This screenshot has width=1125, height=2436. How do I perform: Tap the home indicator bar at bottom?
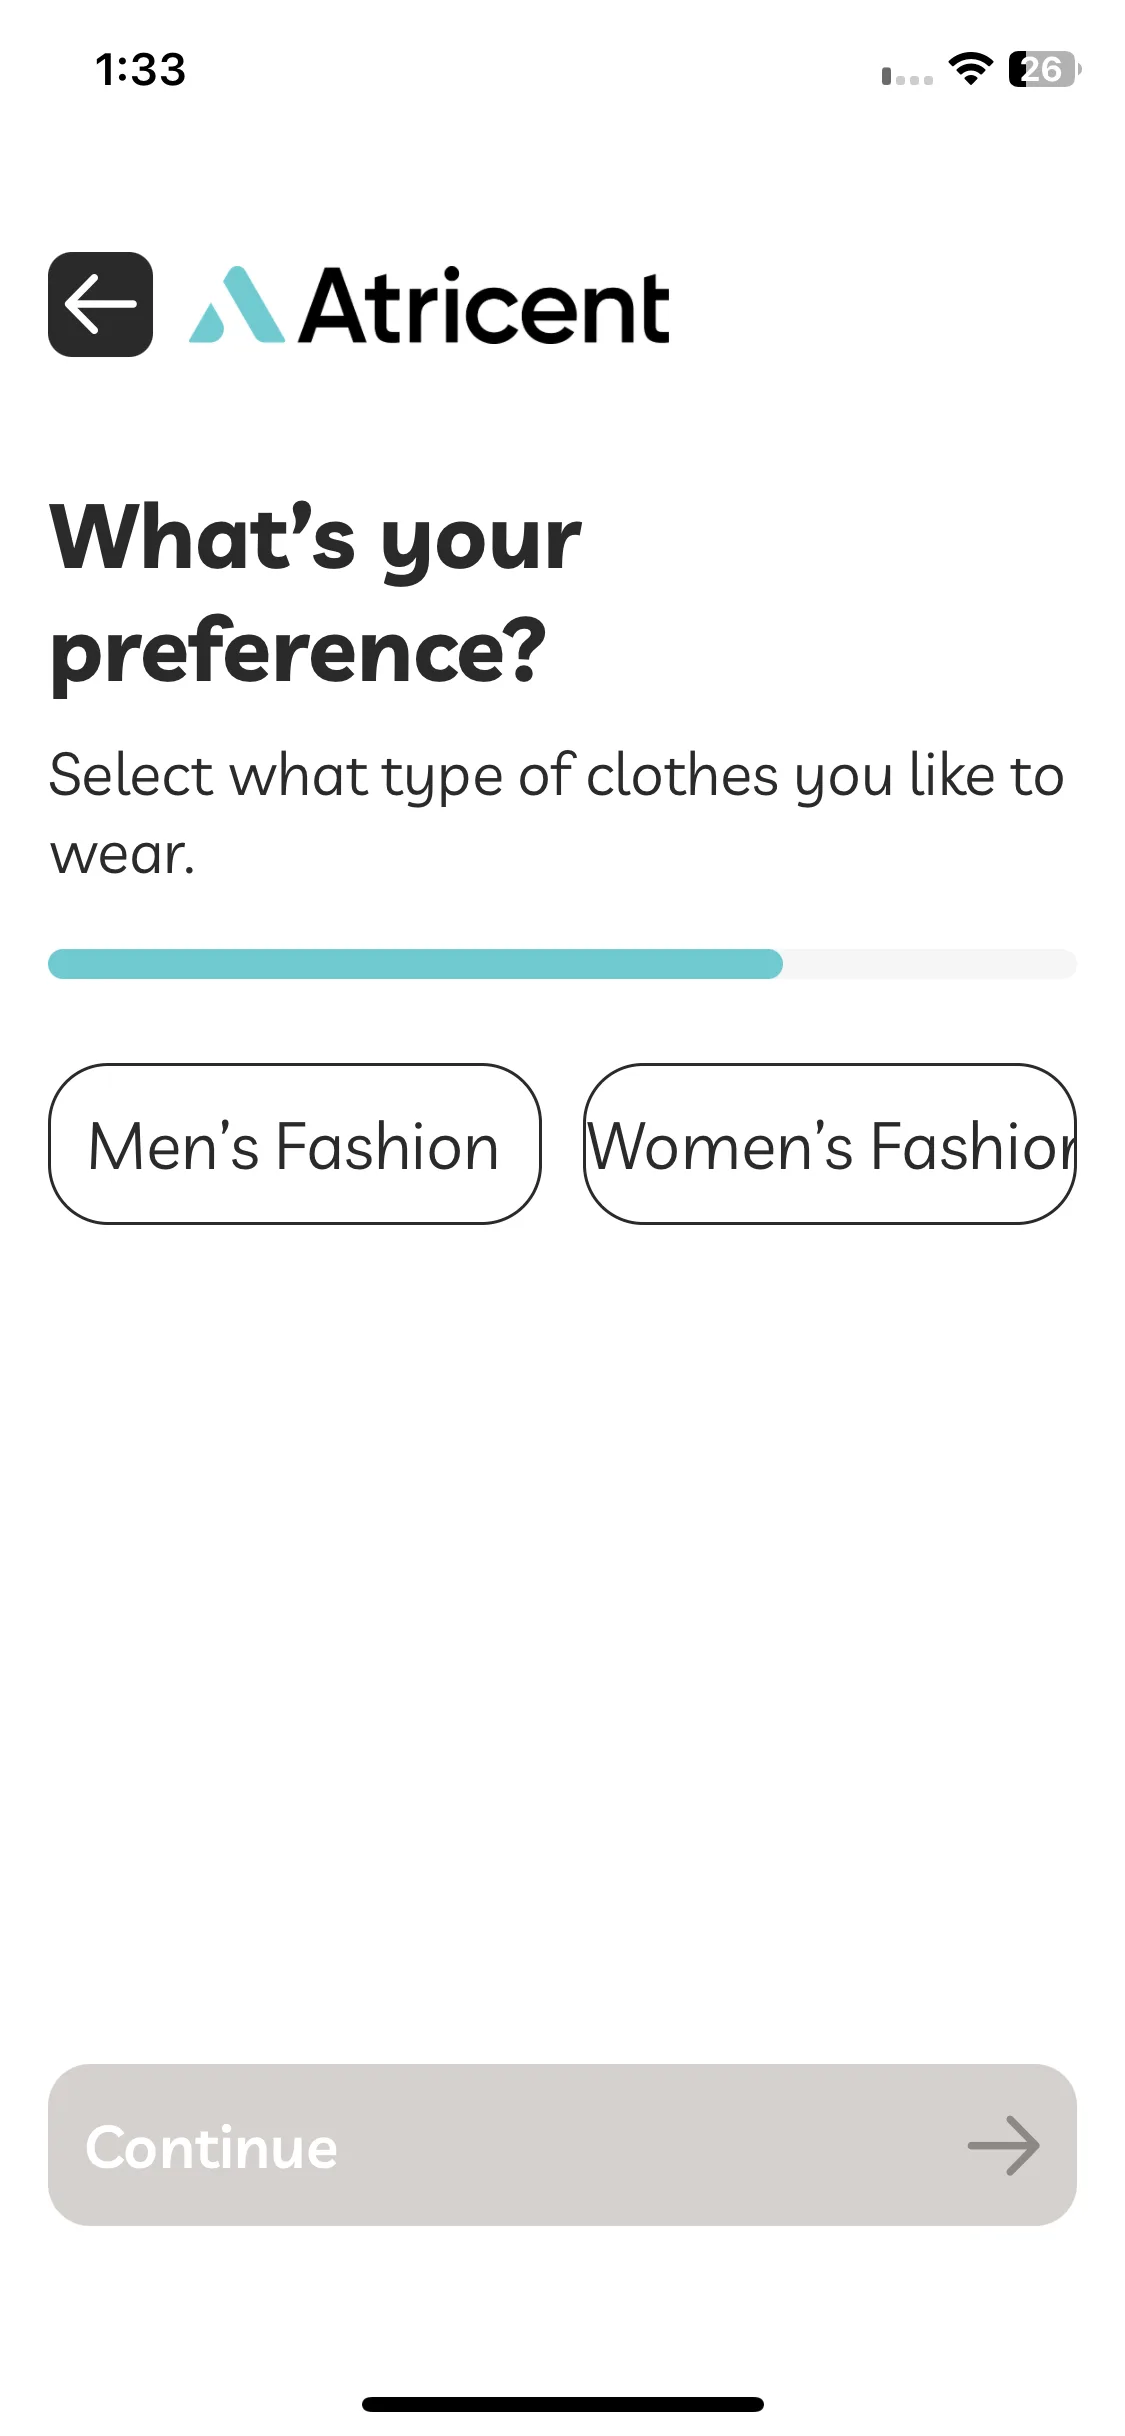[x=563, y=2404]
